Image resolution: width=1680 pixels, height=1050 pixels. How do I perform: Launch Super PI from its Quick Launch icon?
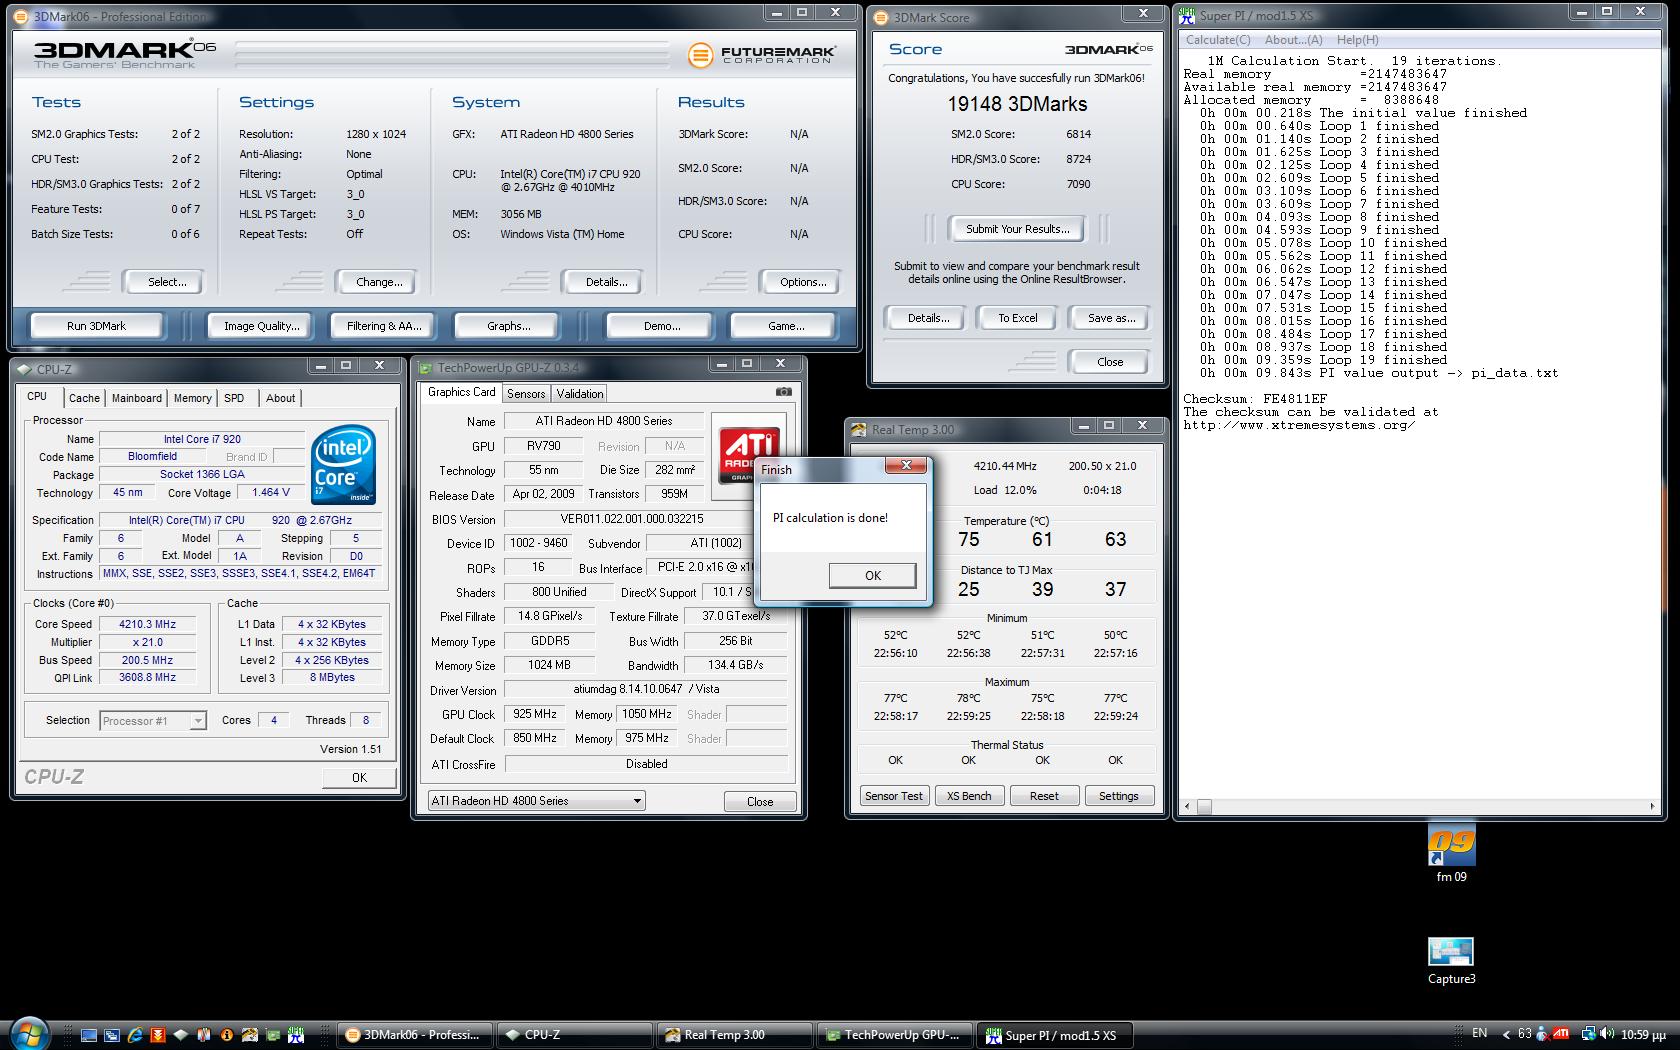pyautogui.click(x=296, y=1035)
